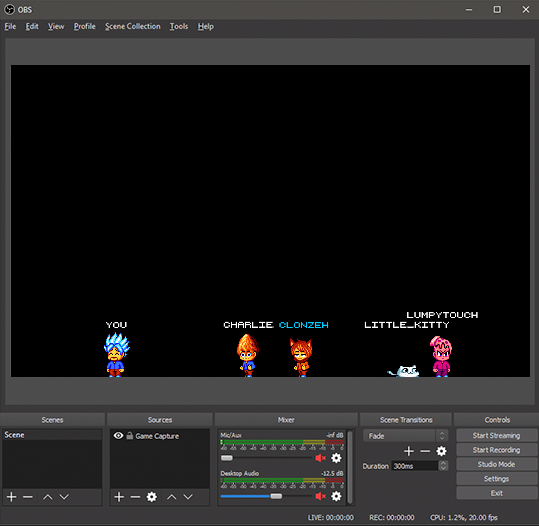The width and height of the screenshot is (539, 526).
Task: Toggle mute on Mic/Aux channel
Action: coord(320,458)
